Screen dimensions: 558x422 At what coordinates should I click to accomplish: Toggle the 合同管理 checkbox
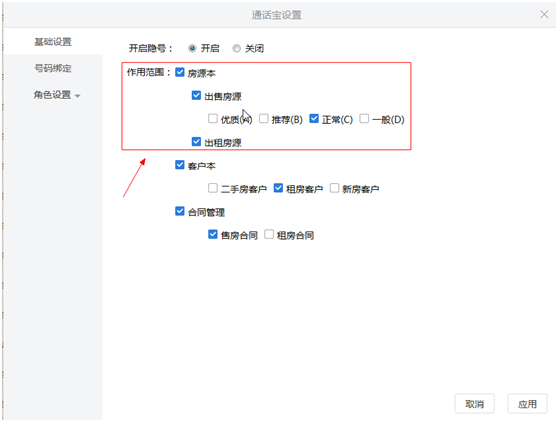coord(180,211)
